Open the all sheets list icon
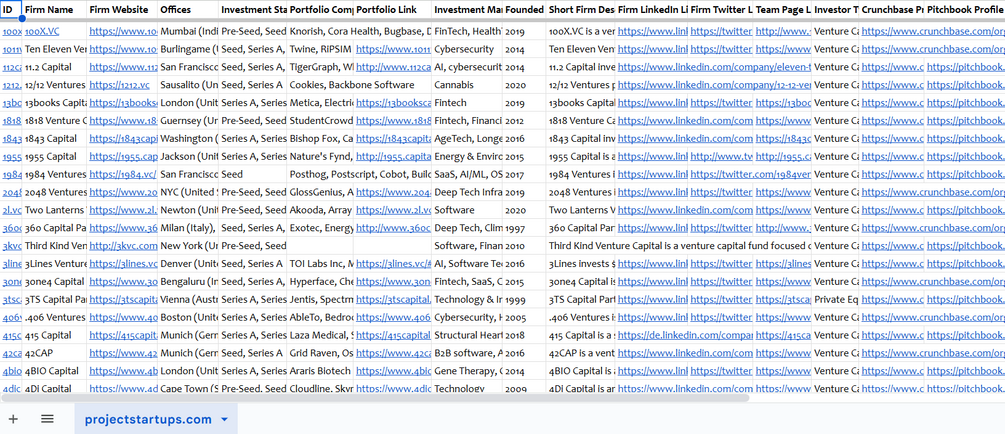The image size is (1005, 434). (x=47, y=419)
